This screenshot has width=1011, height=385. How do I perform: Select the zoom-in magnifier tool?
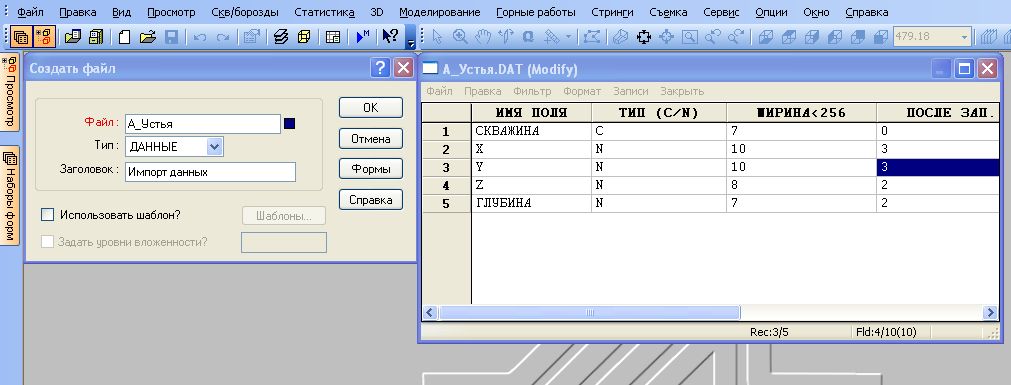(x=460, y=37)
